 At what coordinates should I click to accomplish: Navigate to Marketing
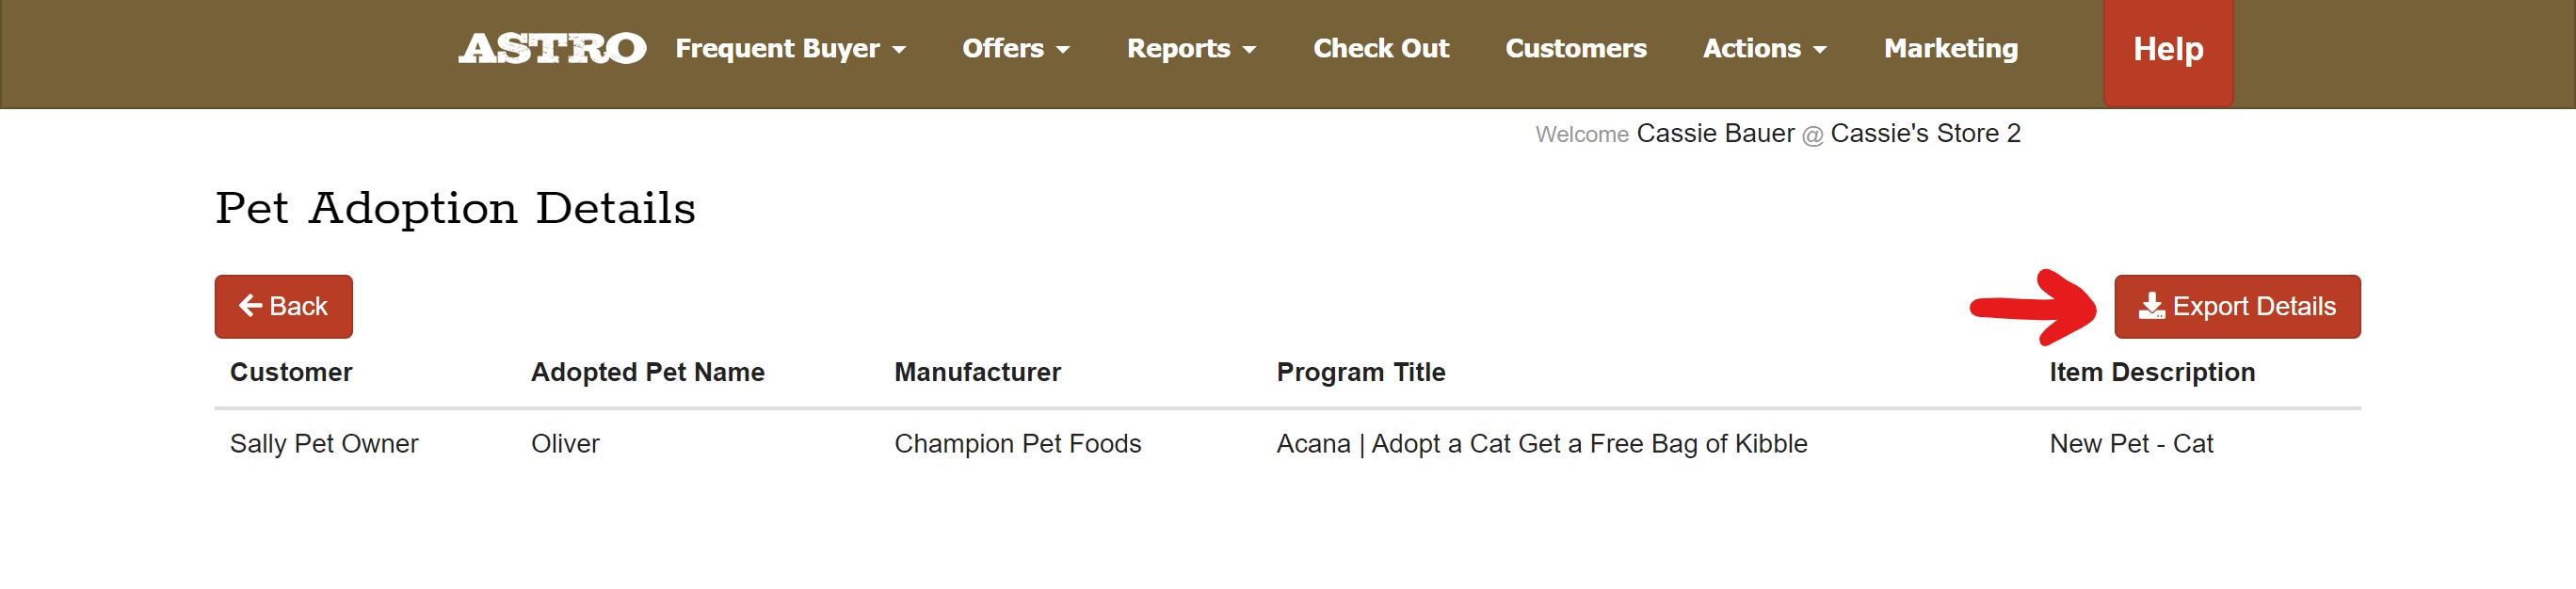1950,48
